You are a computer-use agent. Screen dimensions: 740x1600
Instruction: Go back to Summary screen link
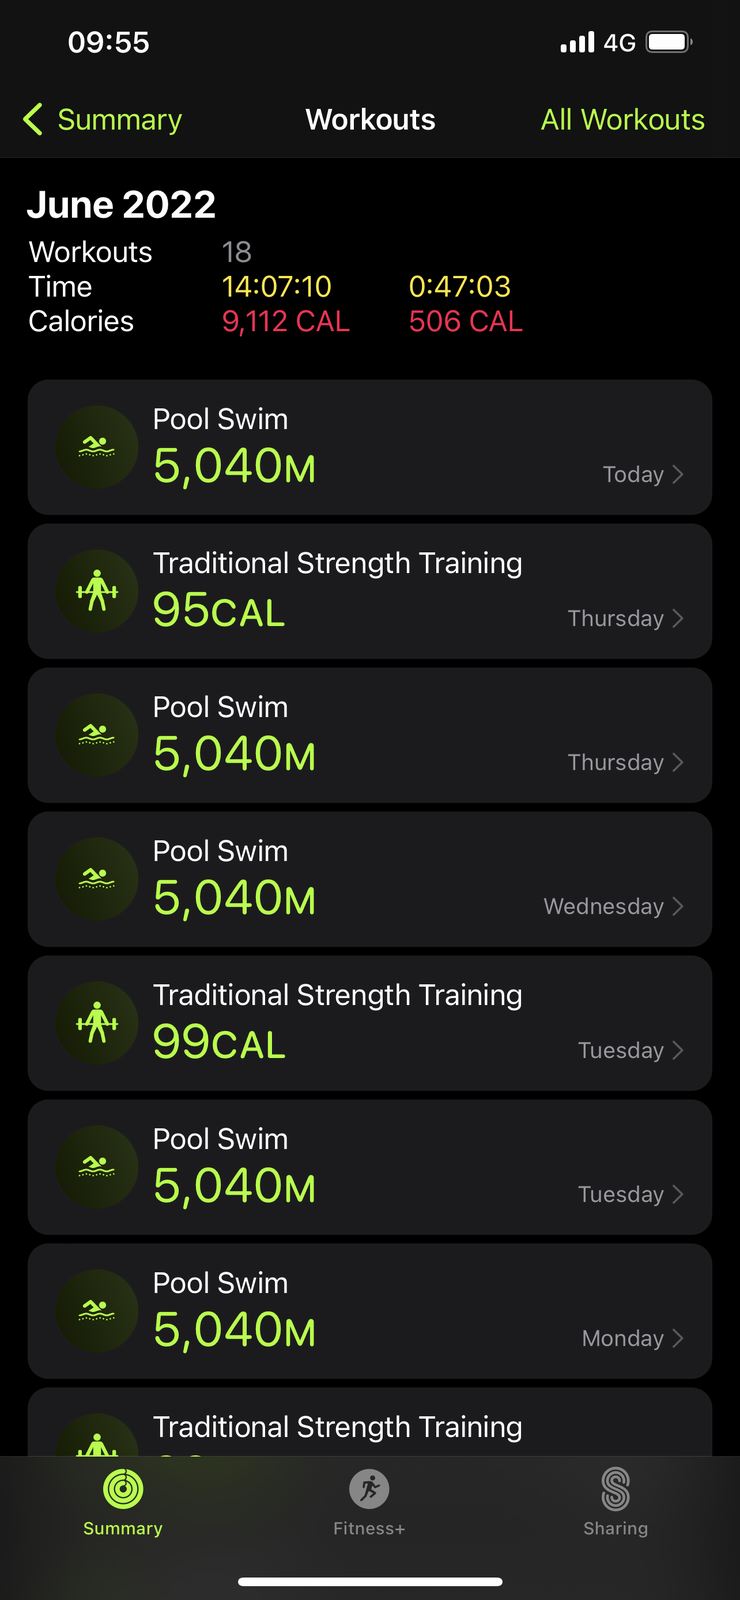[x=119, y=119]
